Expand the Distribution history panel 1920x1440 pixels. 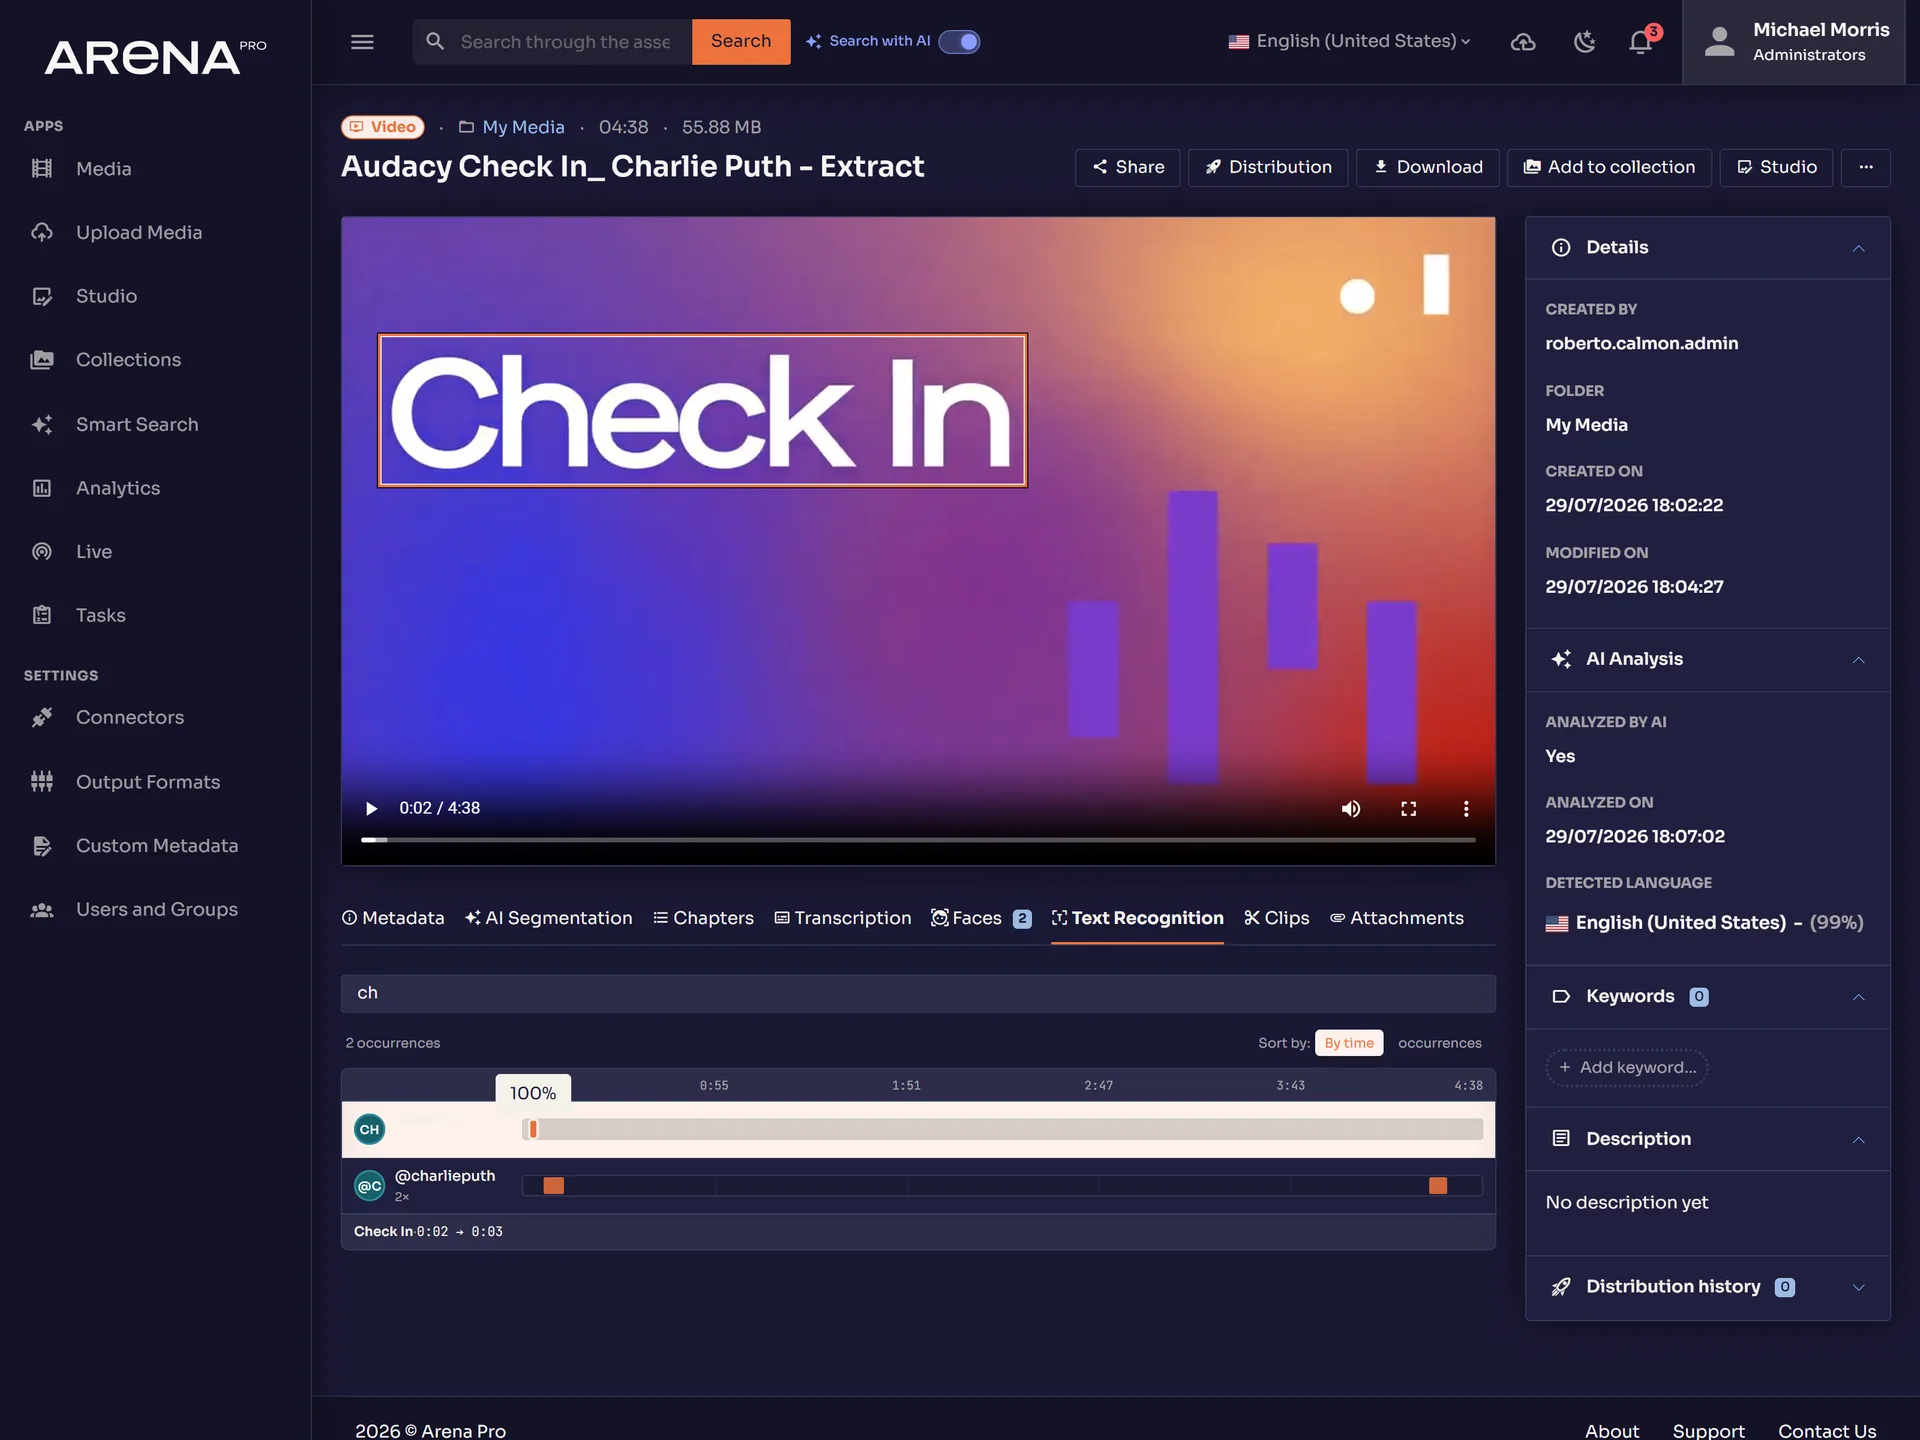tap(1858, 1287)
